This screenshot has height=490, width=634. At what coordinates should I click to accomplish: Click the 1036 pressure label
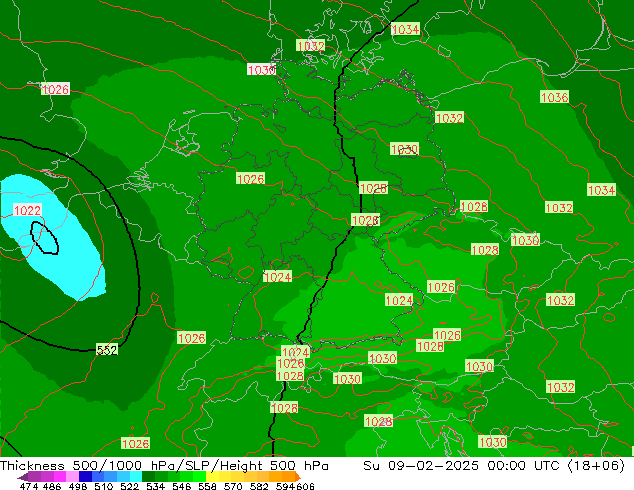pyautogui.click(x=554, y=97)
